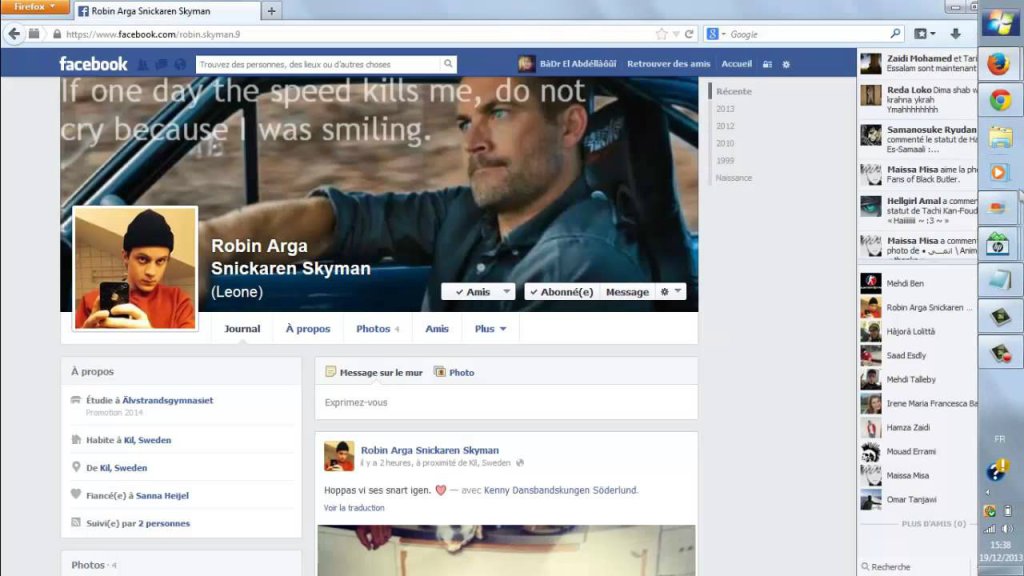Toggle Abonné(e) follow button

coord(562,292)
